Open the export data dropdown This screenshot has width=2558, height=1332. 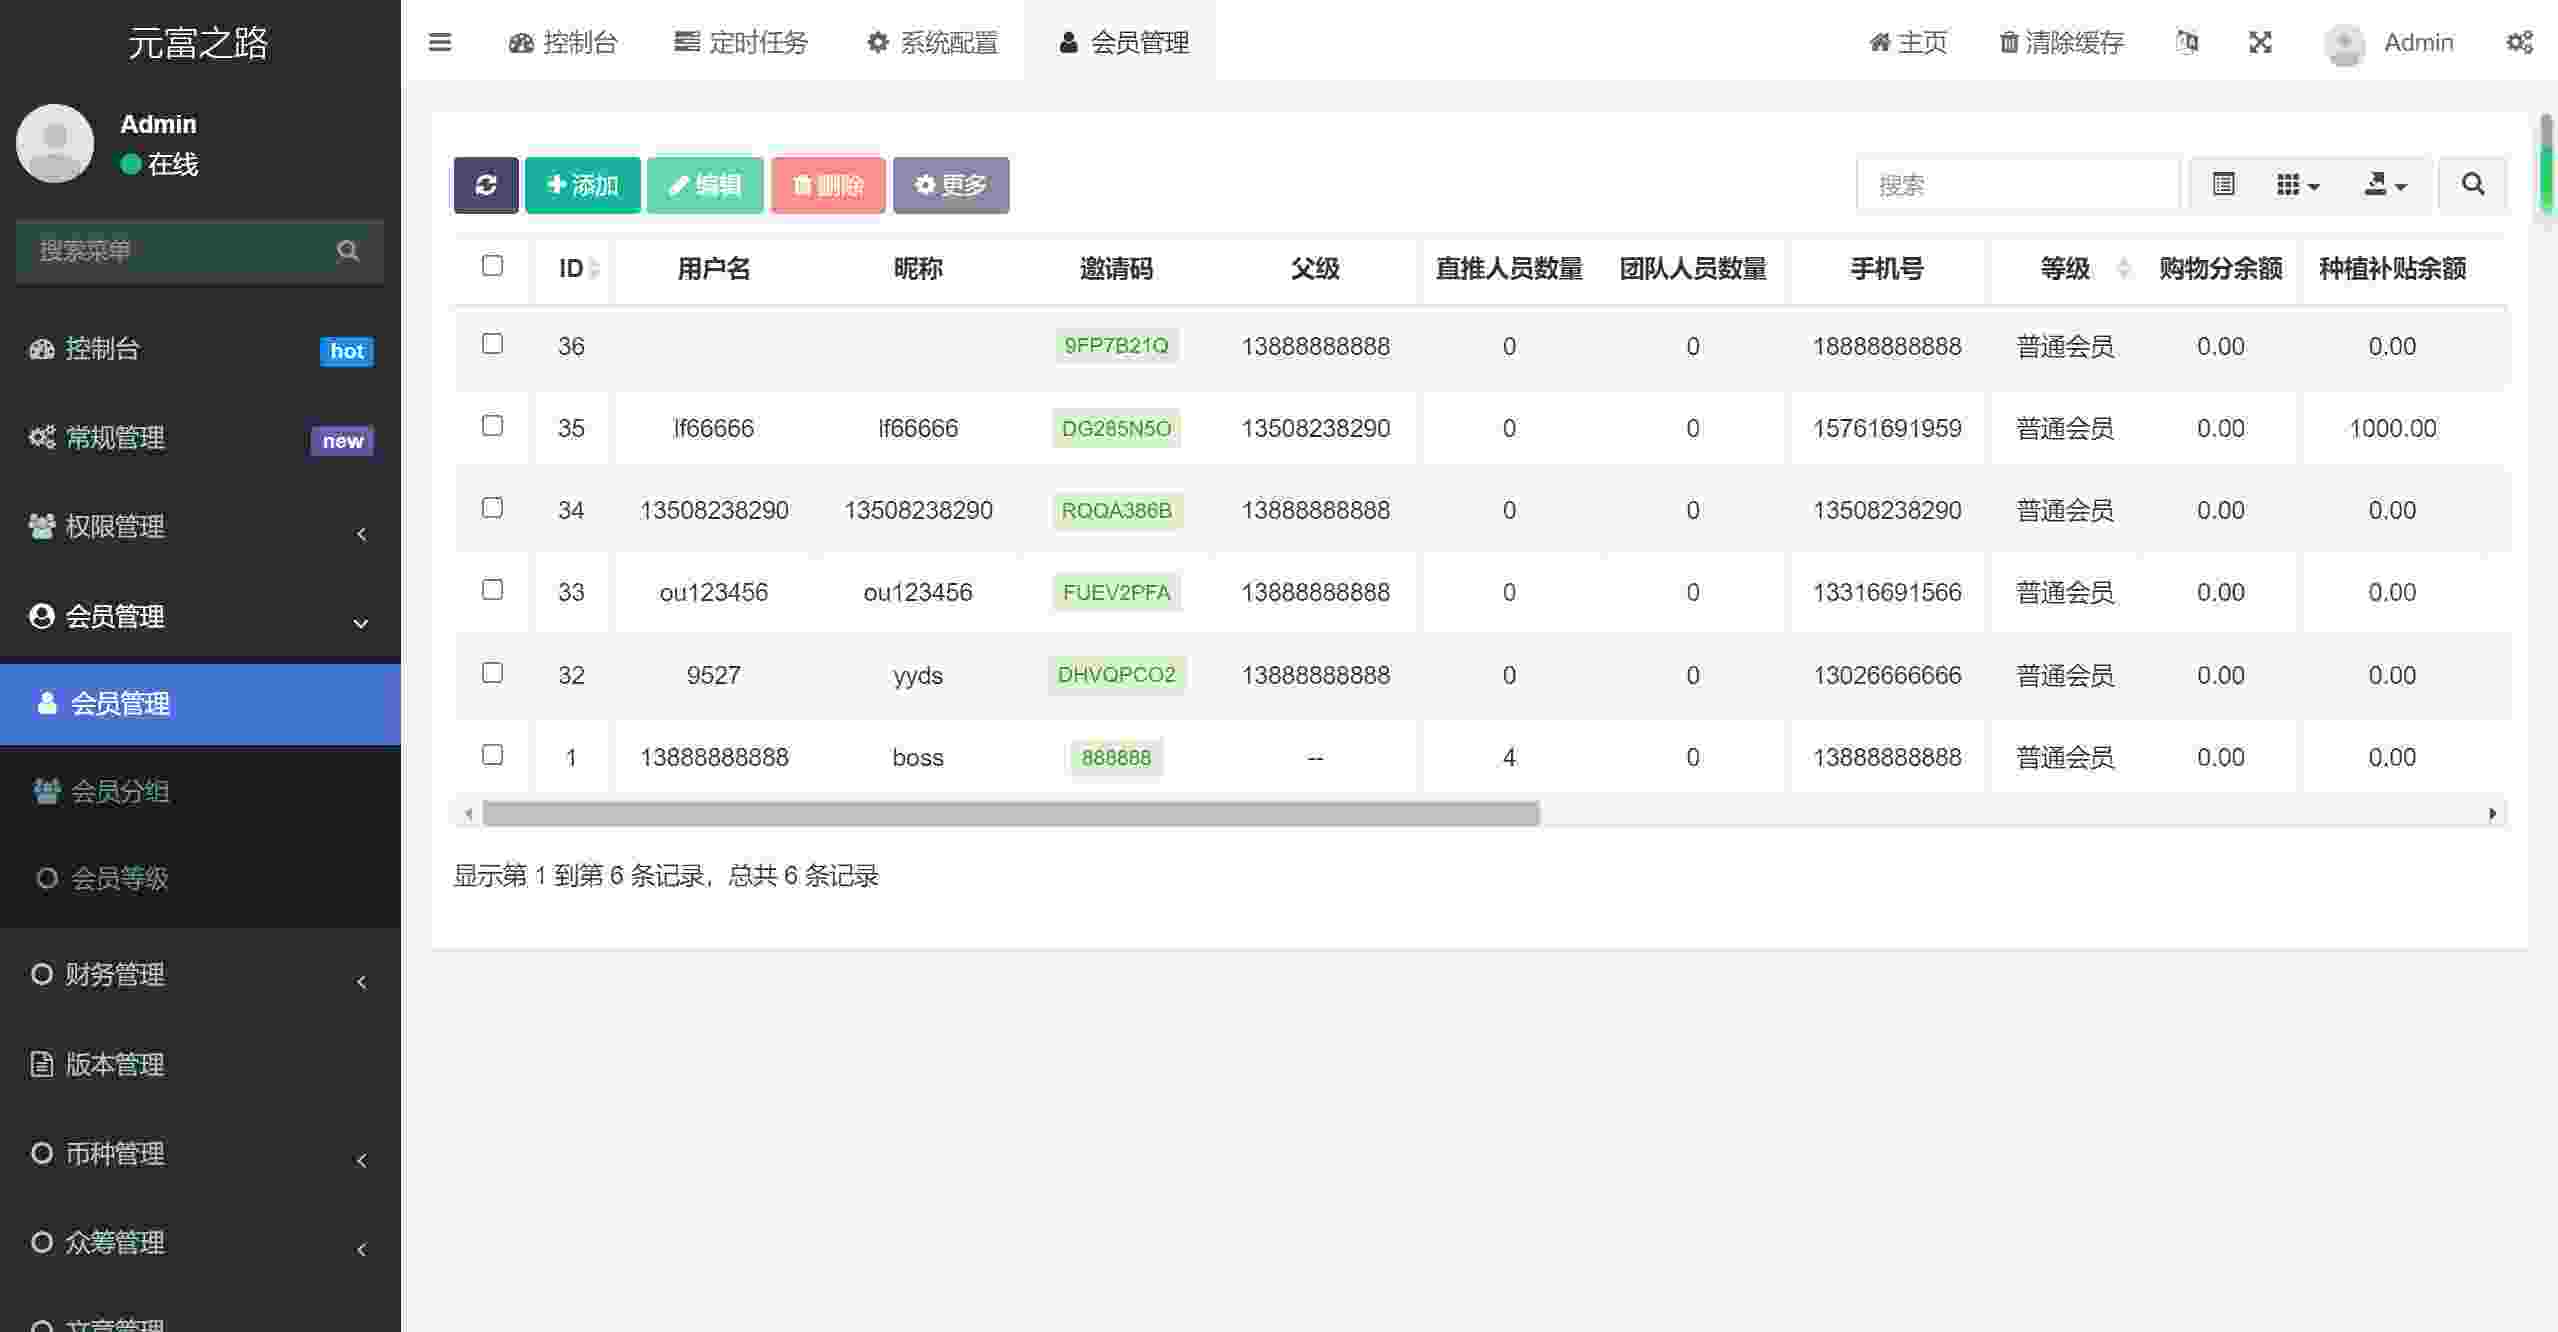coord(2385,184)
